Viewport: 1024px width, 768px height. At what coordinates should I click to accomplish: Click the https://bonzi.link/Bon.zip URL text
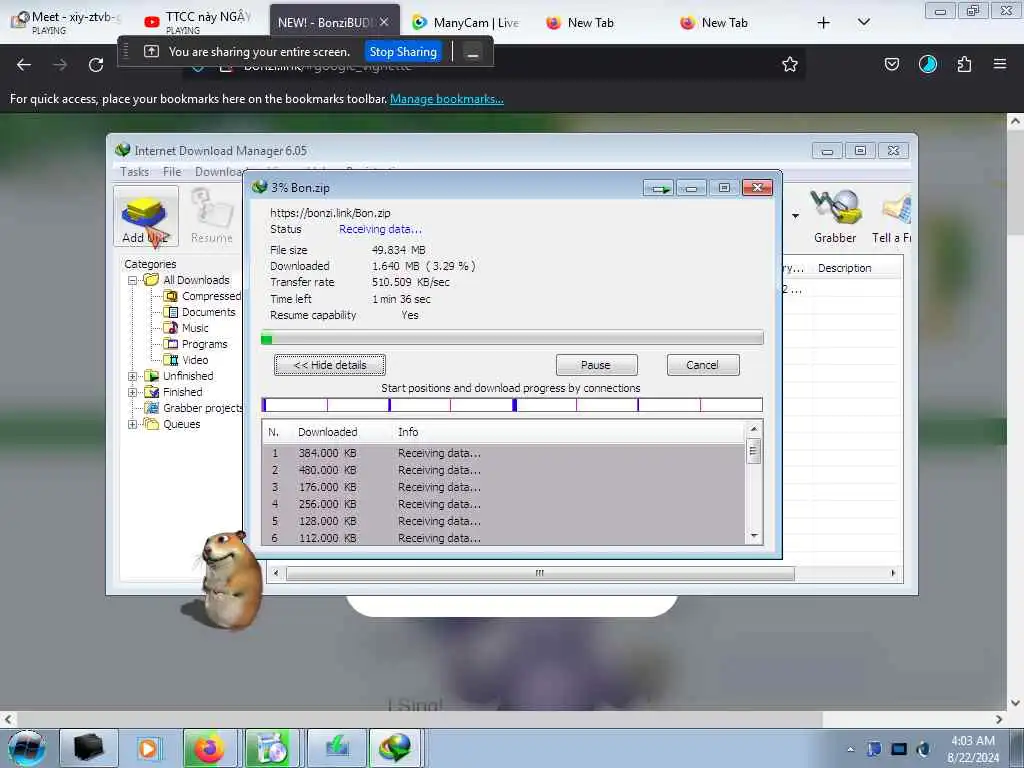330,213
